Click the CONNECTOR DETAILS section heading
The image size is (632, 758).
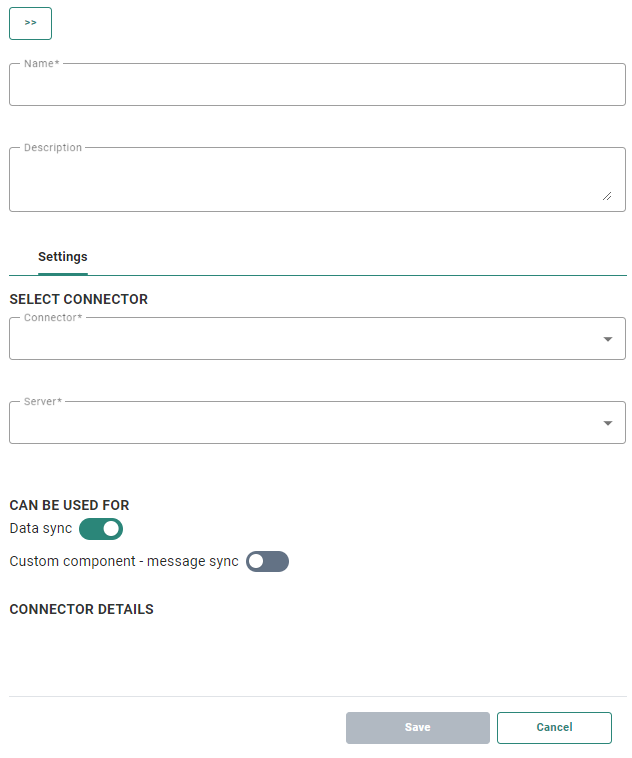pos(81,609)
